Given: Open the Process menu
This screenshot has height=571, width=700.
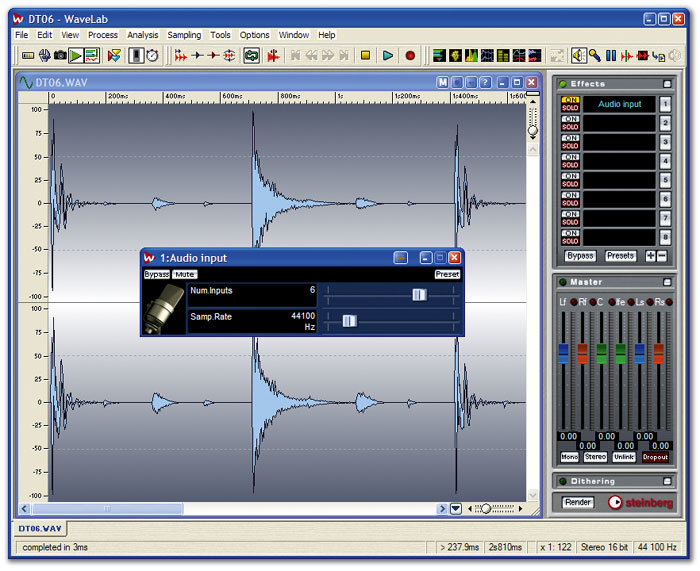Looking at the screenshot, I should click(x=103, y=35).
